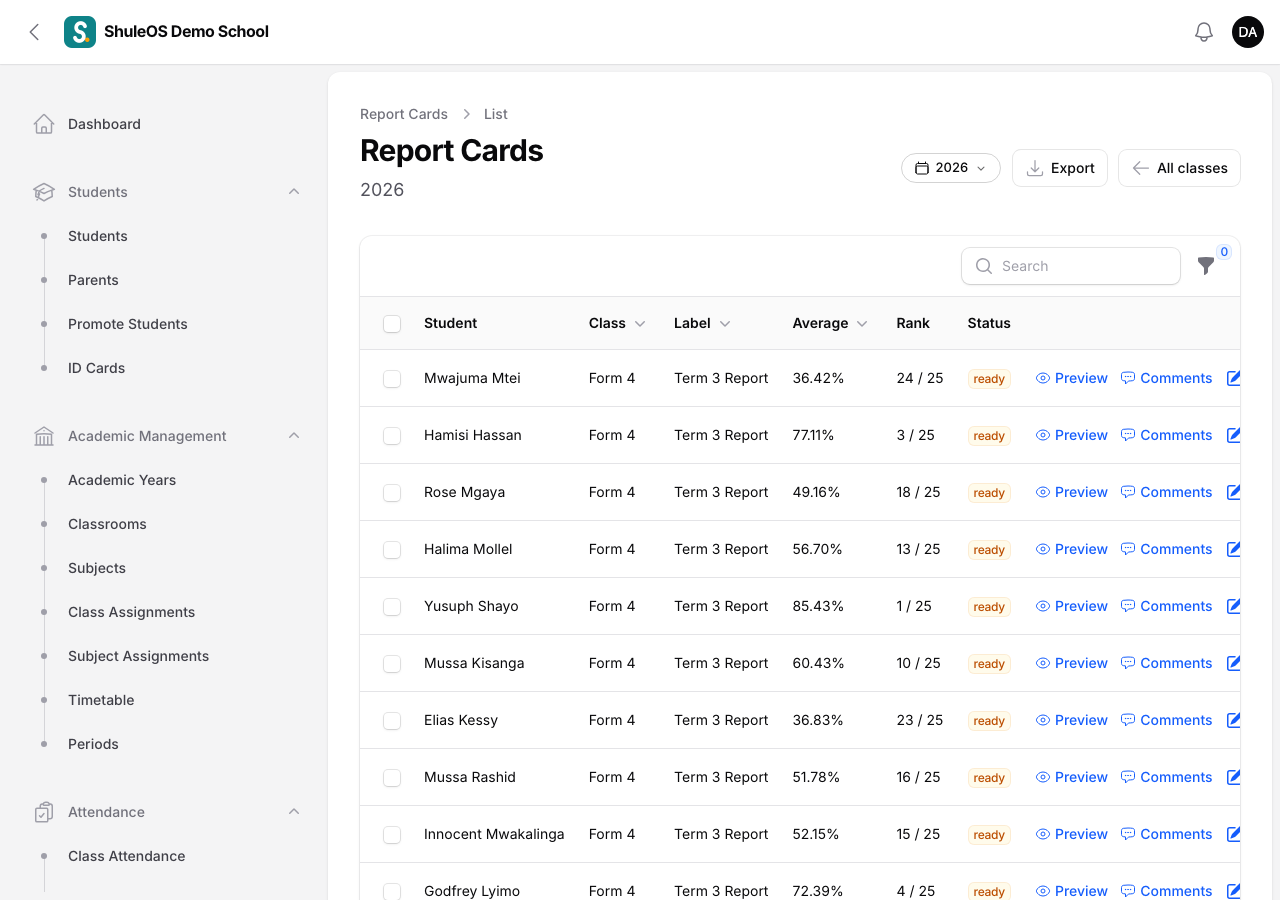Viewport: 1280px width, 900px height.
Task: Open Class Attendance in sidebar
Action: 127,856
